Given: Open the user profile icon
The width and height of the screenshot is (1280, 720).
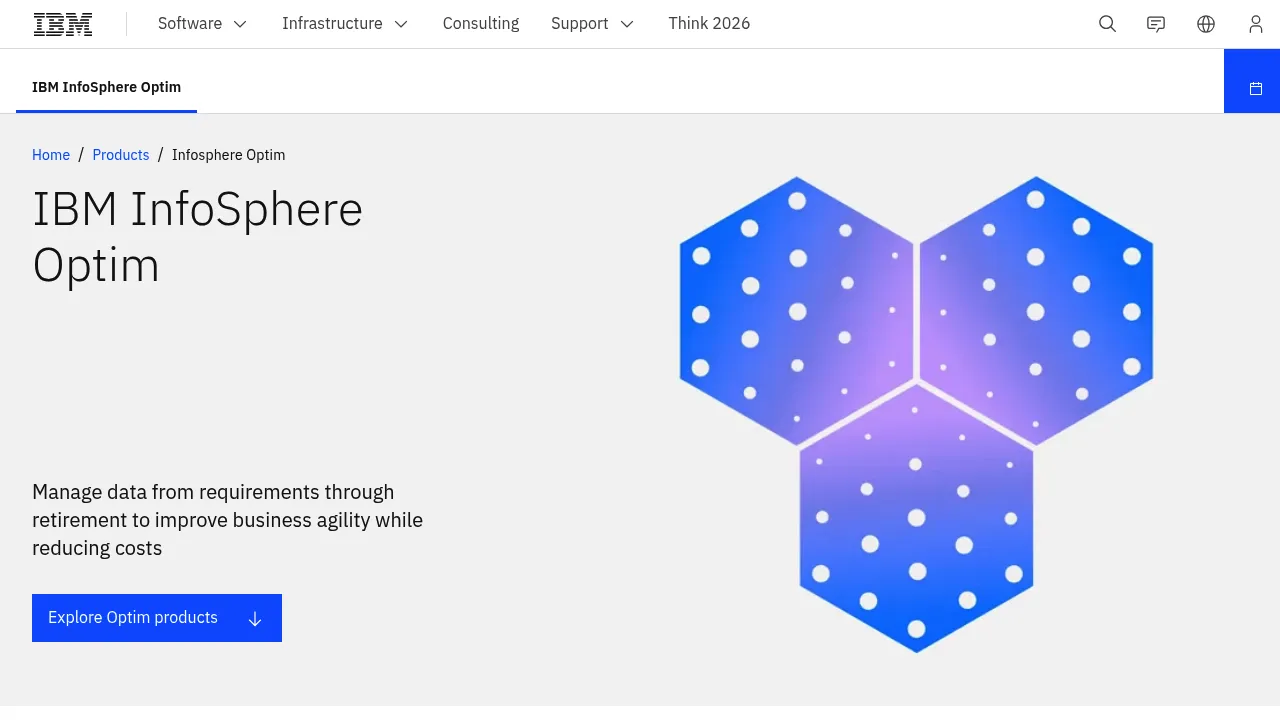Looking at the screenshot, I should pyautogui.click(x=1256, y=24).
